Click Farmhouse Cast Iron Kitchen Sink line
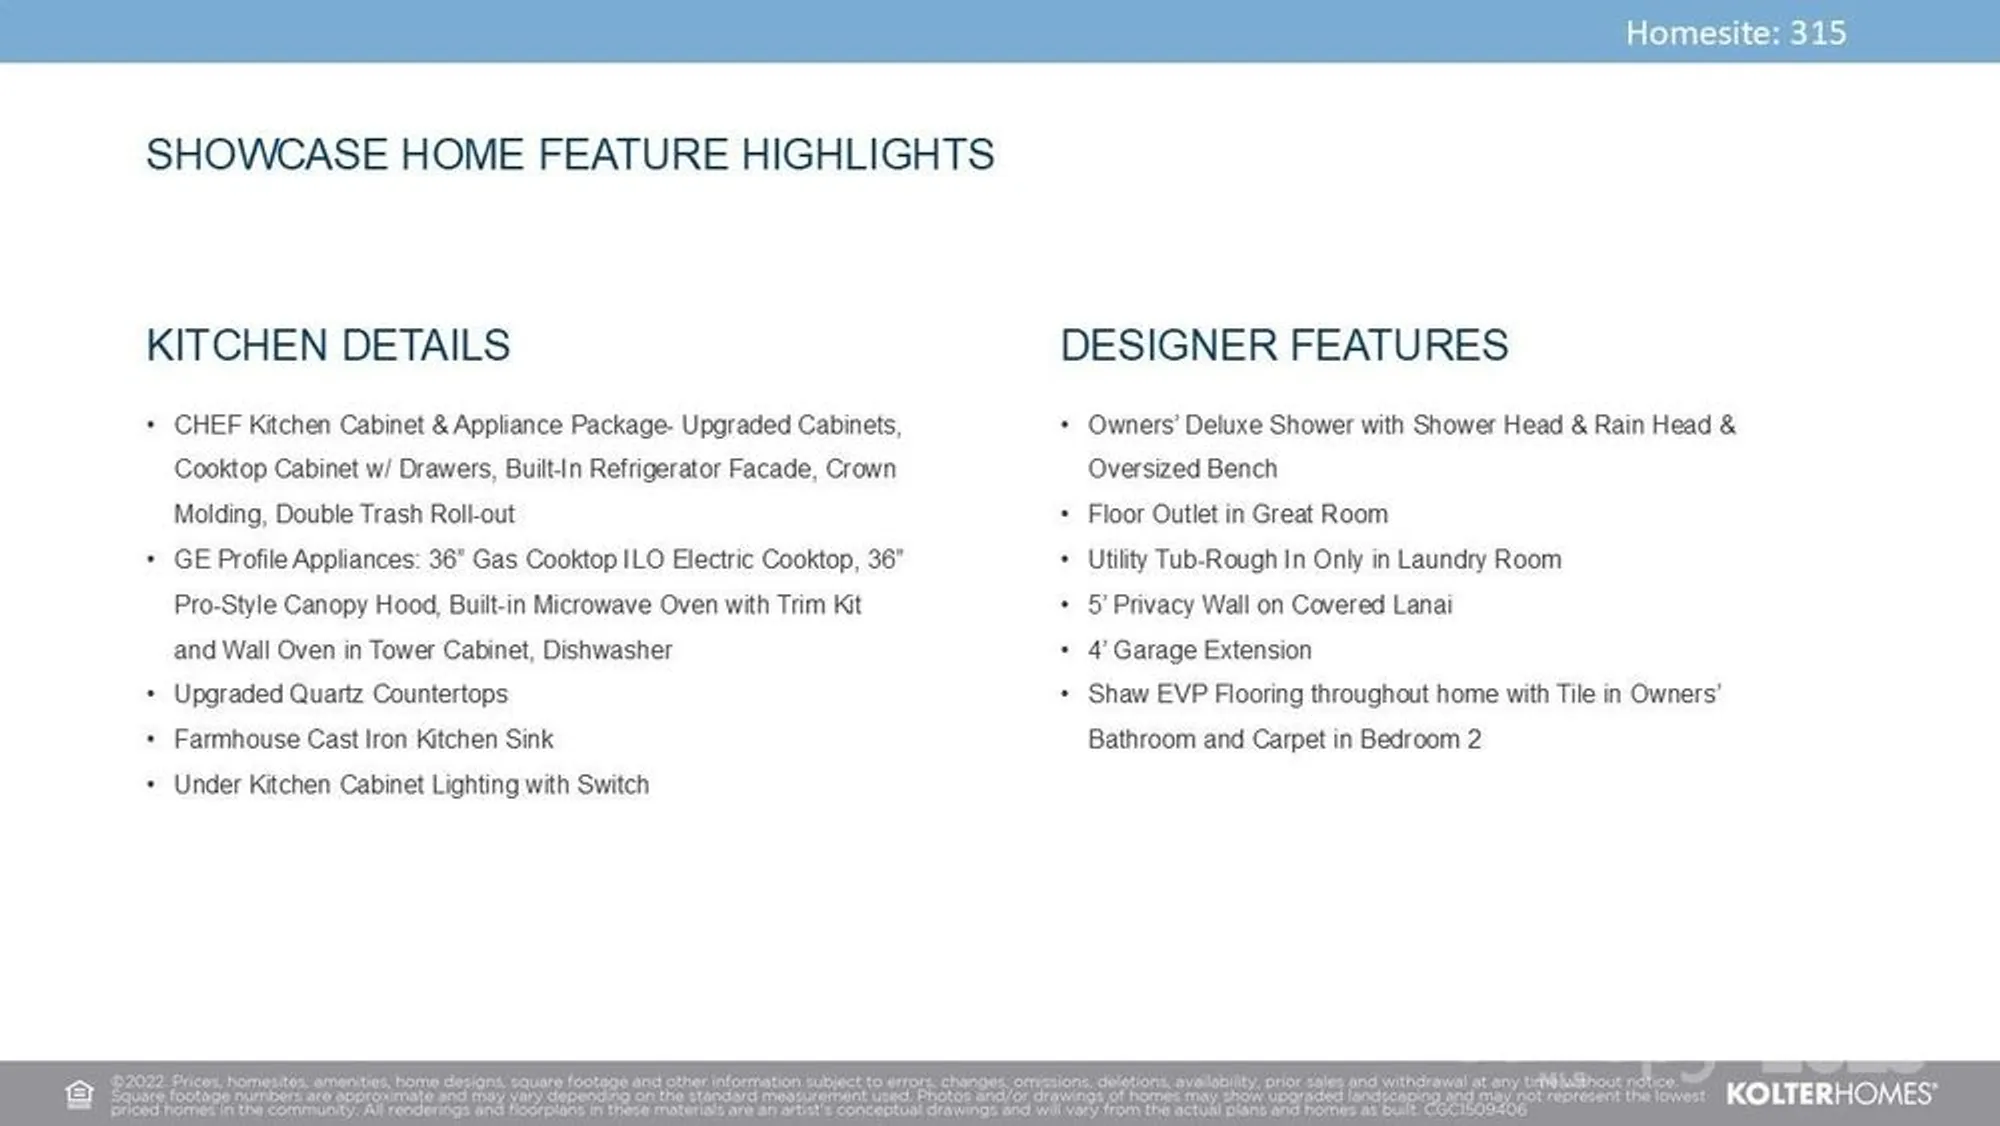This screenshot has height=1126, width=2000. (x=363, y=740)
